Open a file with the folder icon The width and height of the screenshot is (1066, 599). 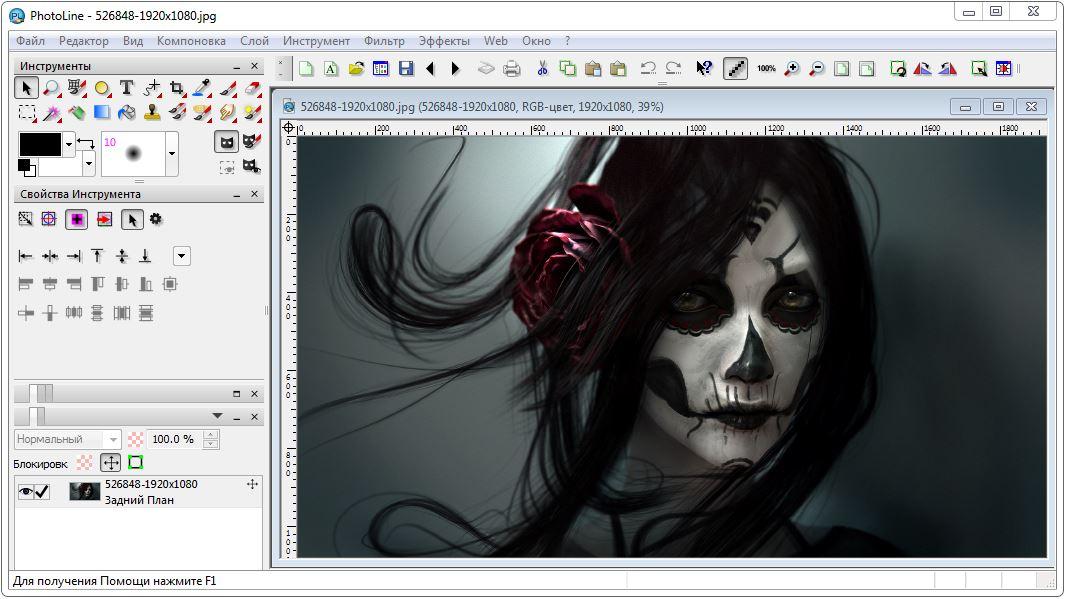pyautogui.click(x=356, y=68)
